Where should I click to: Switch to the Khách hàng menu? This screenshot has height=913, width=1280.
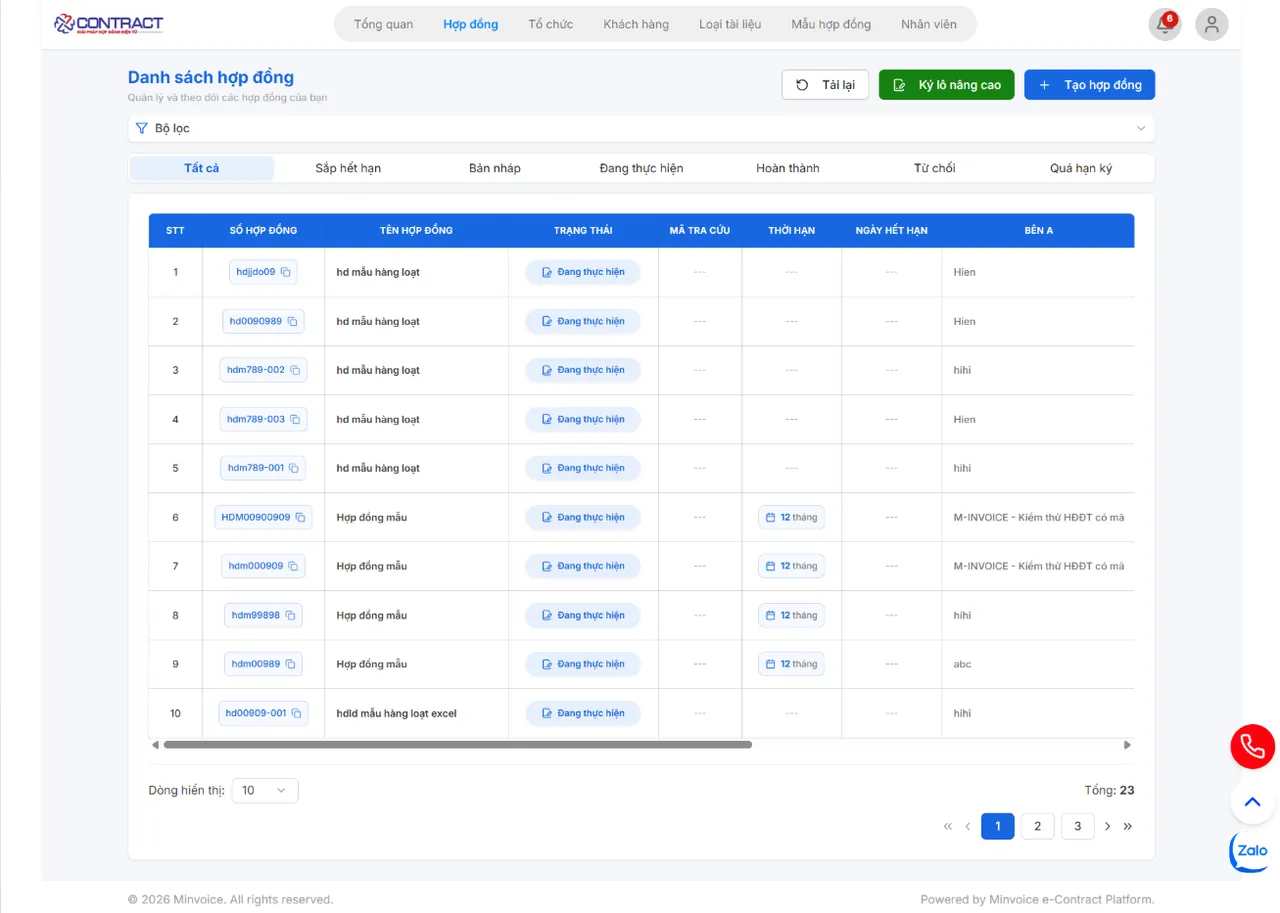(636, 24)
